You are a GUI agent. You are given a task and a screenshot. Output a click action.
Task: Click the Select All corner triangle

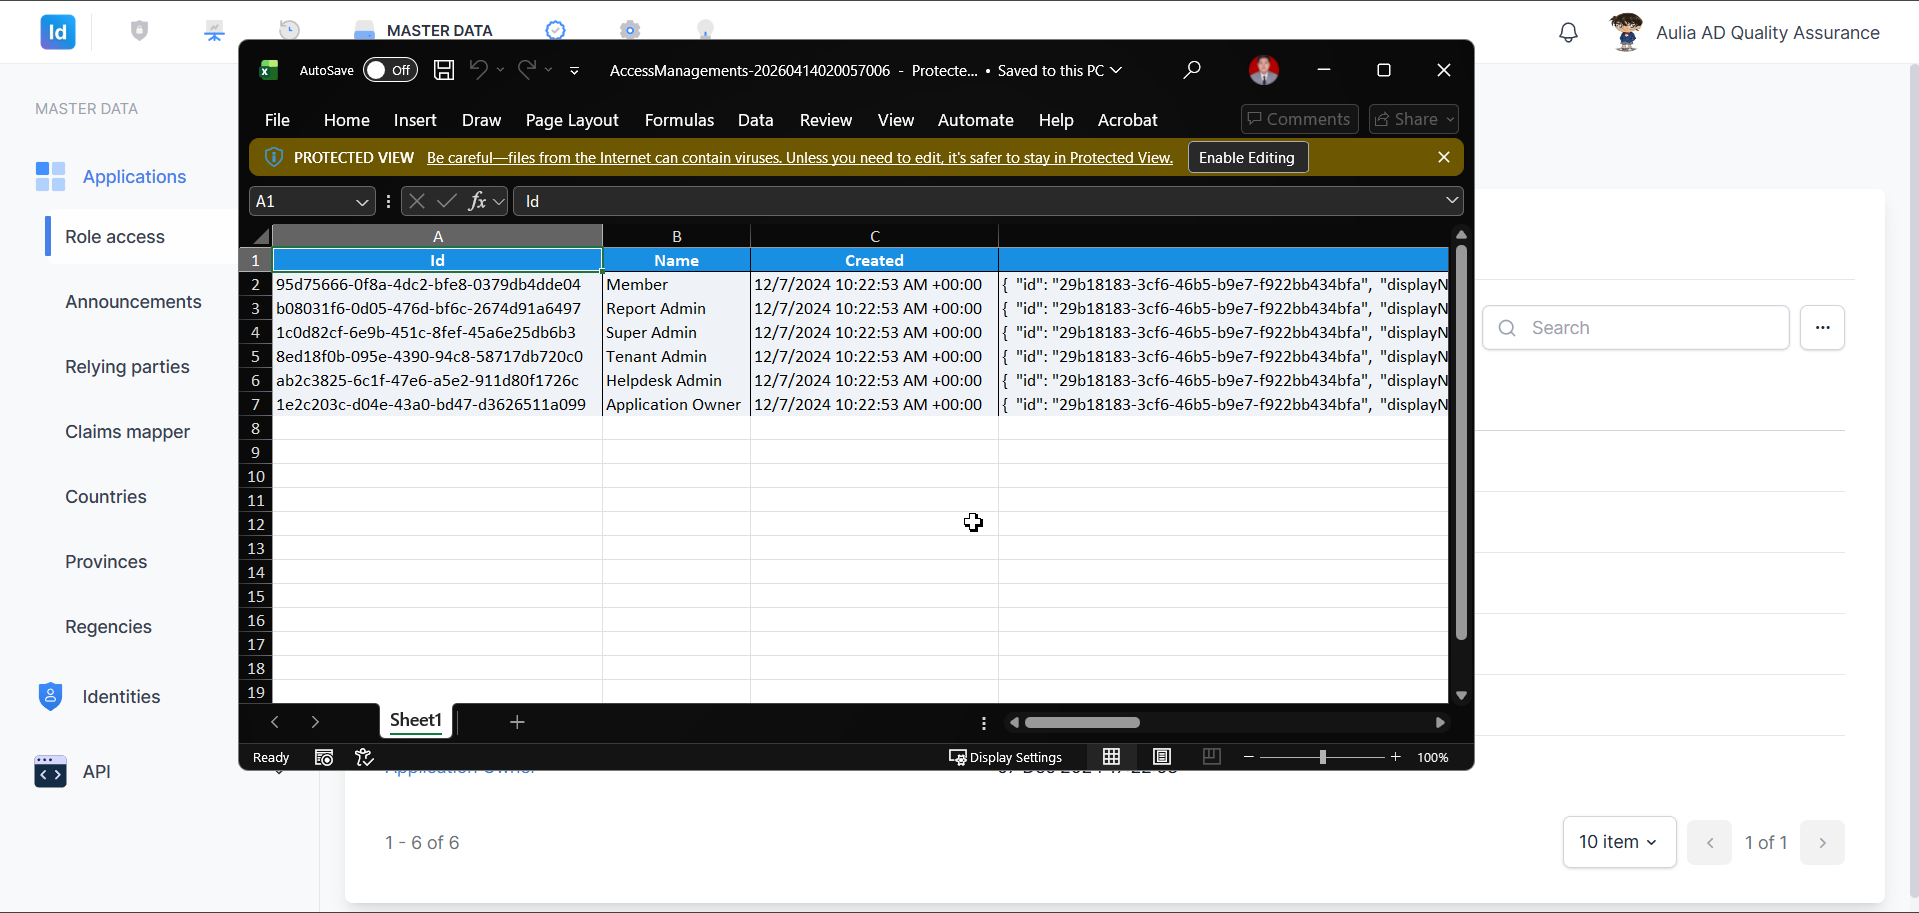coord(261,236)
